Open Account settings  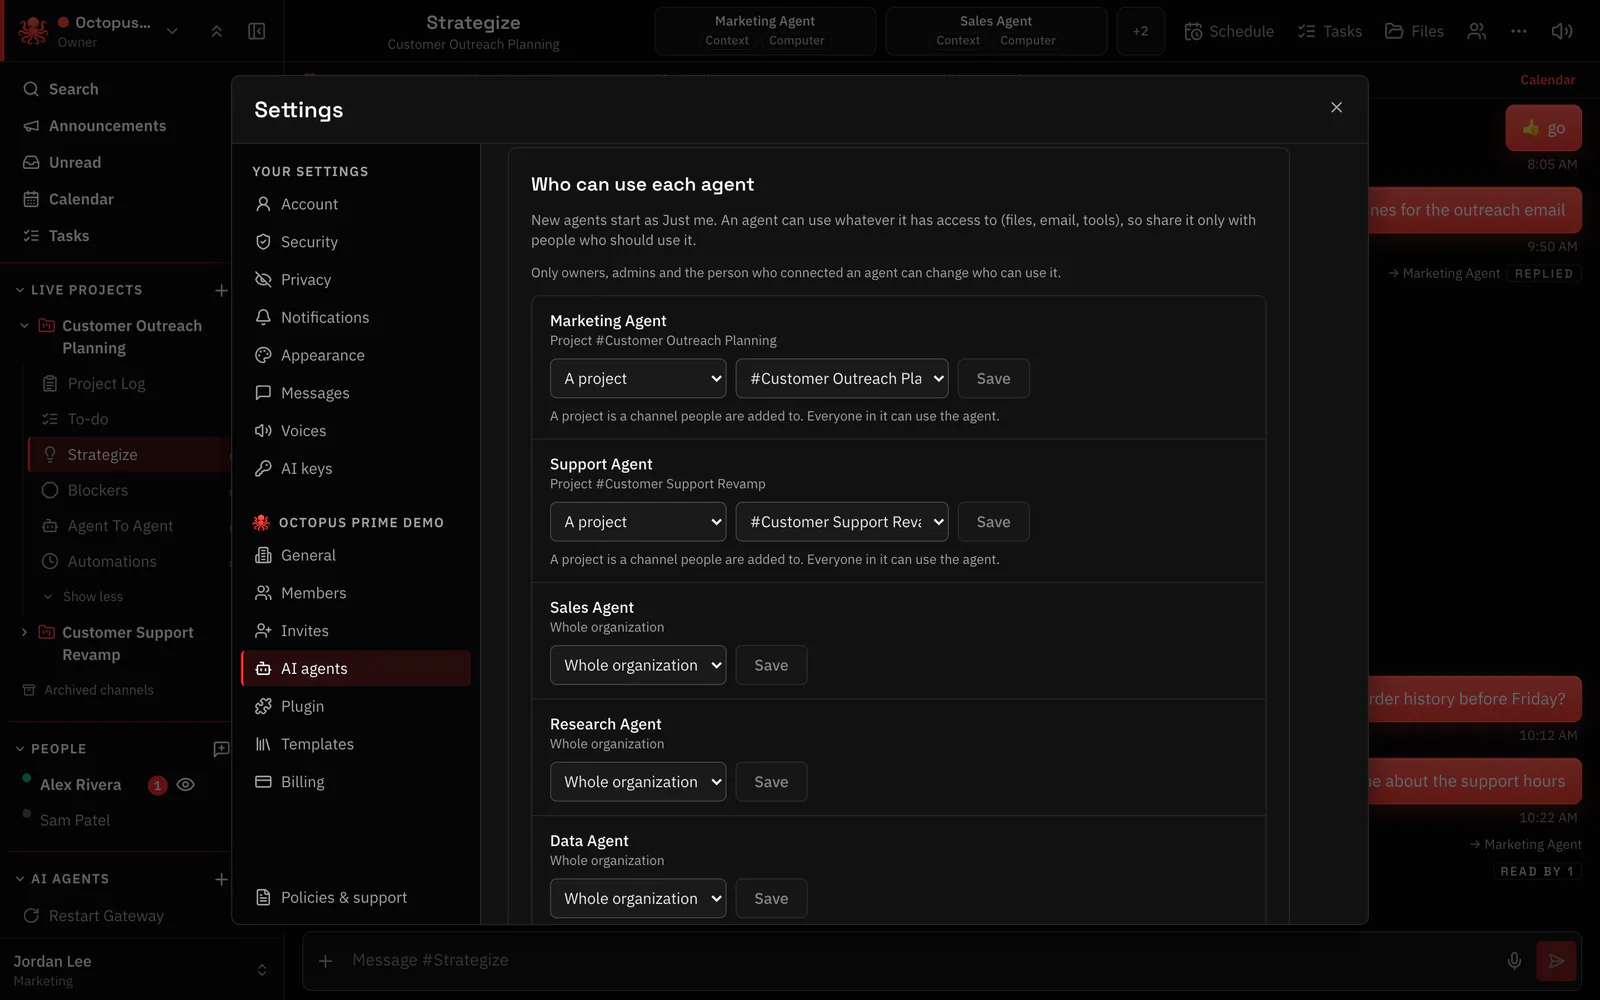point(355,204)
